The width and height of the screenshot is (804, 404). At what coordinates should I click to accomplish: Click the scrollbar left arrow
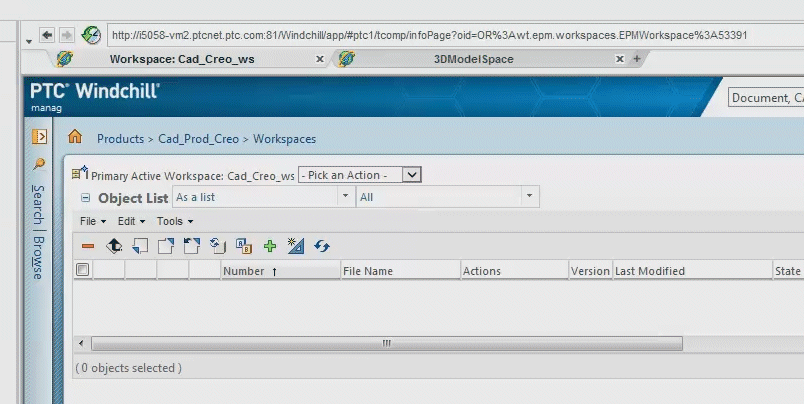pyautogui.click(x=81, y=343)
